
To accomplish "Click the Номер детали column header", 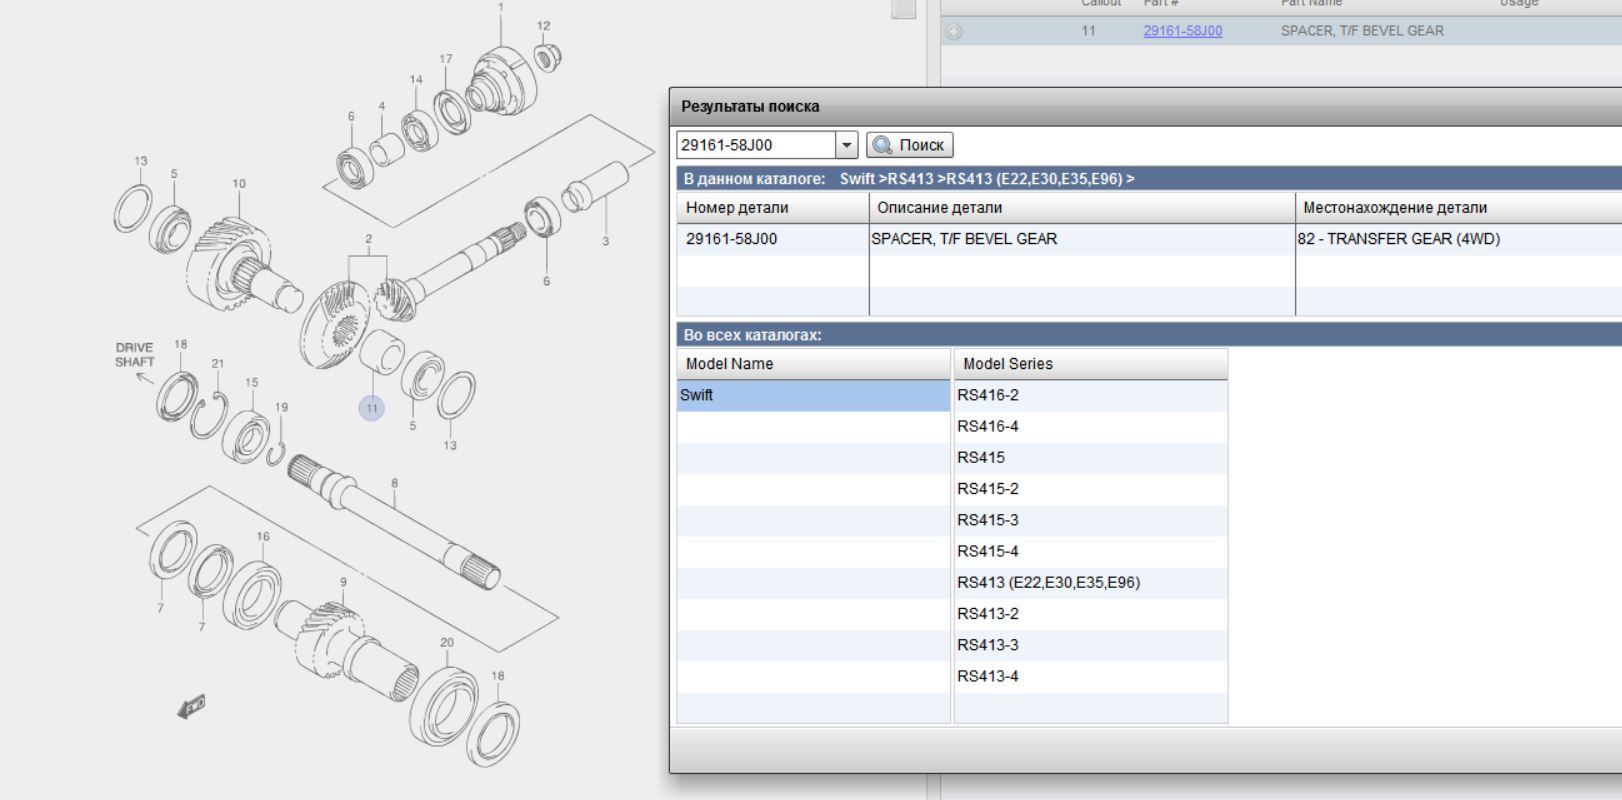I will tap(771, 208).
